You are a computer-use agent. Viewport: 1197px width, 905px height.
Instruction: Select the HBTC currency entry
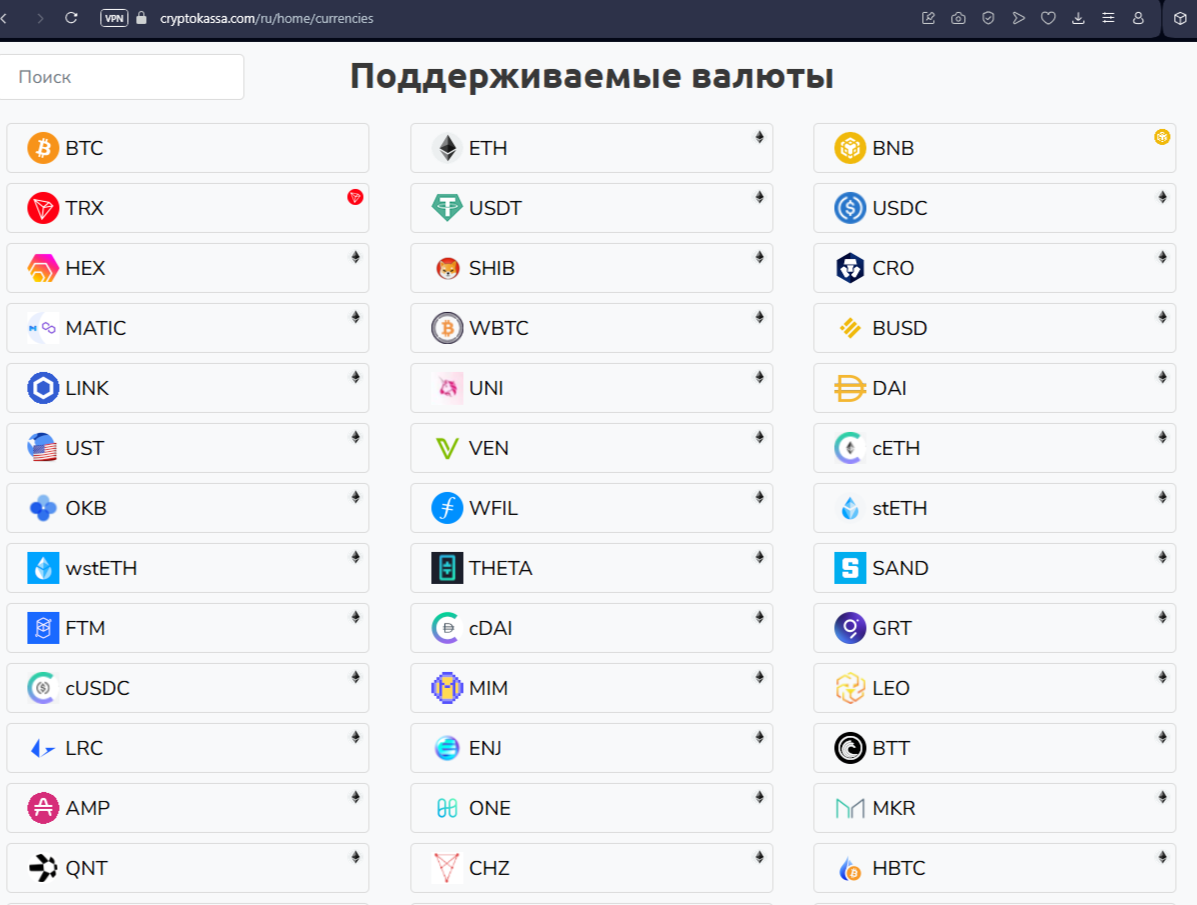[995, 868]
